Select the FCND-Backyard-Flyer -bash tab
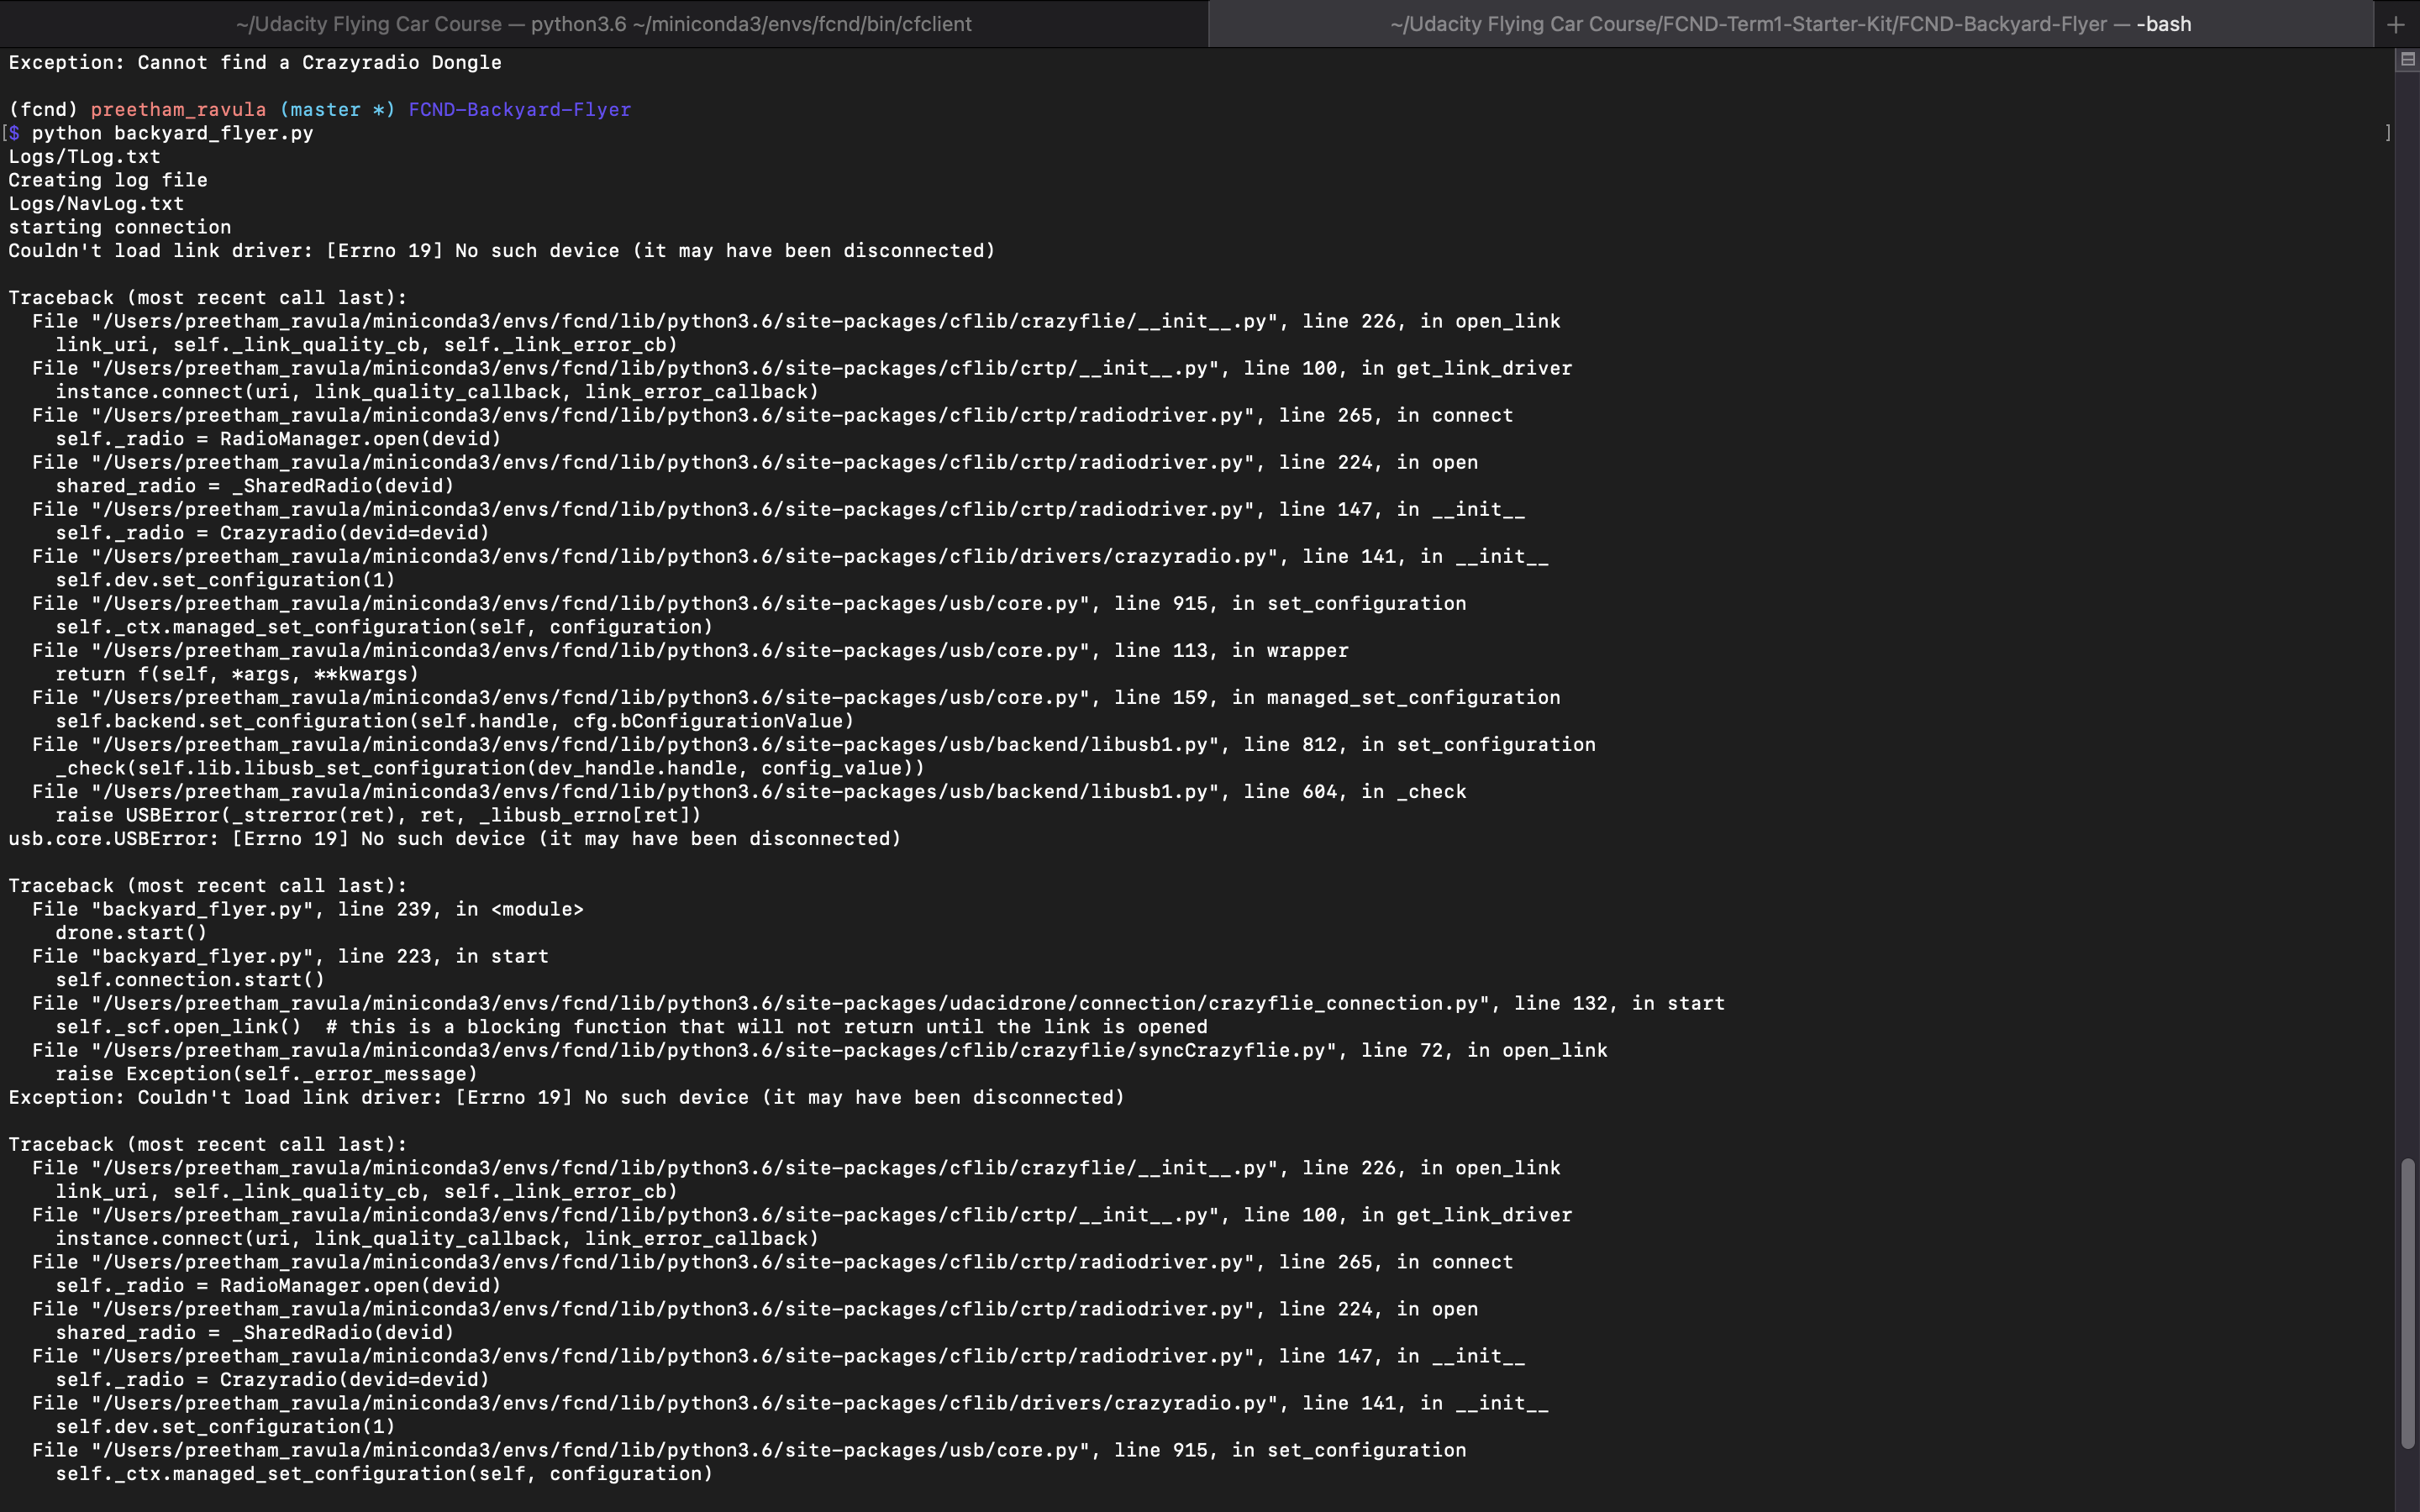This screenshot has height=1512, width=2420. pyautogui.click(x=1790, y=24)
